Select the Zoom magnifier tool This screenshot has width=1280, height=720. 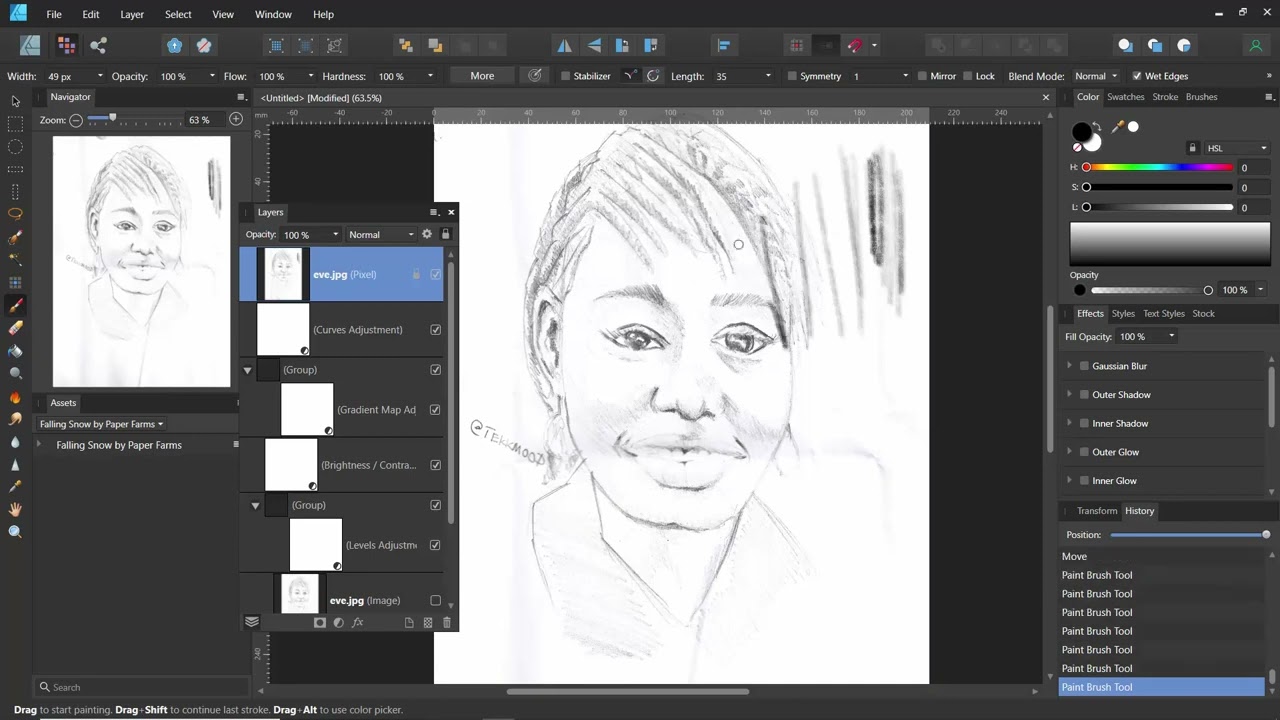pos(15,532)
